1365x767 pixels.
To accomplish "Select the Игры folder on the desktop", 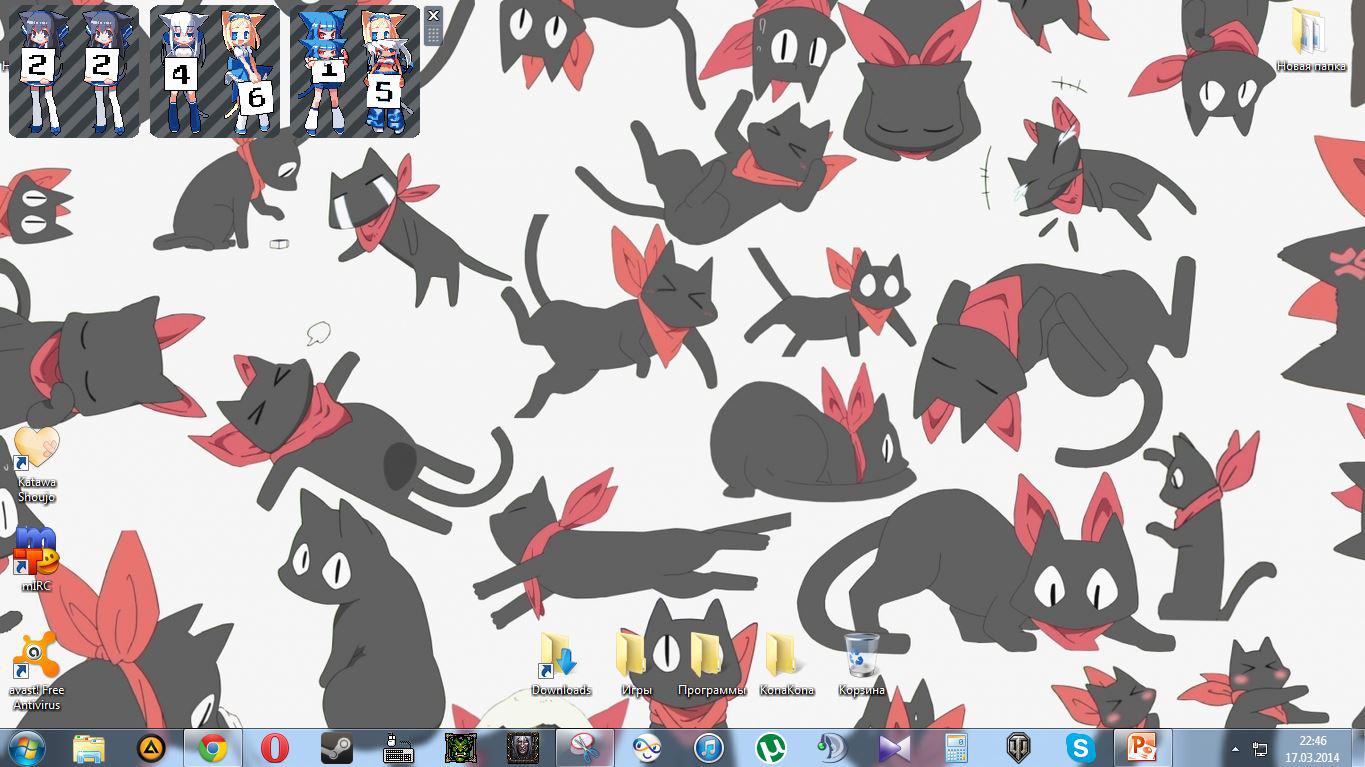I will [x=636, y=664].
